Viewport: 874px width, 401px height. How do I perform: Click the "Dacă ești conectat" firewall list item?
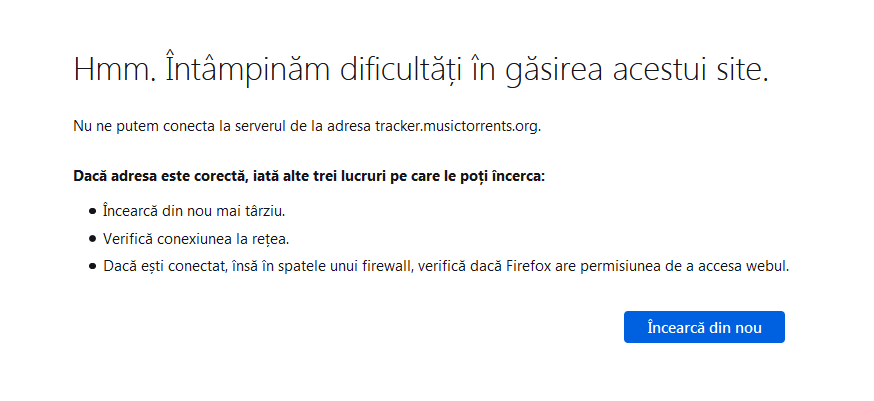(x=446, y=267)
